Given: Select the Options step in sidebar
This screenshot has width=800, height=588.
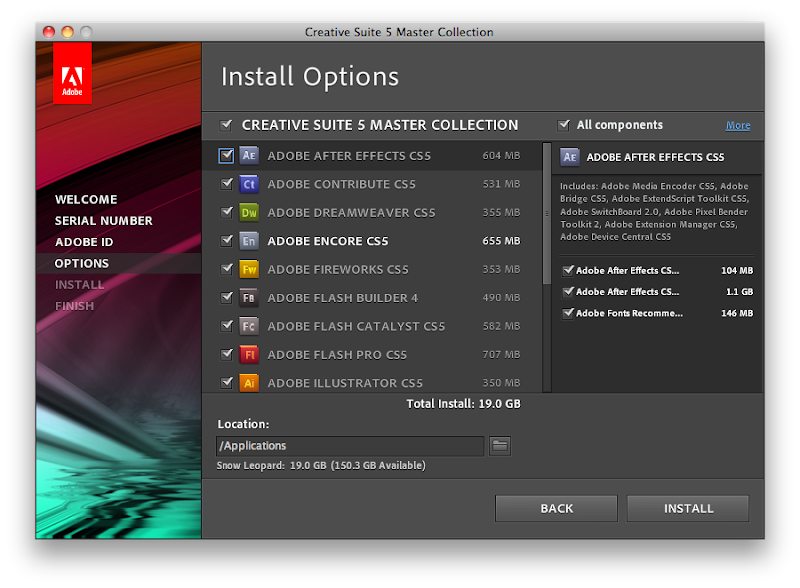Looking at the screenshot, I should 82,263.
